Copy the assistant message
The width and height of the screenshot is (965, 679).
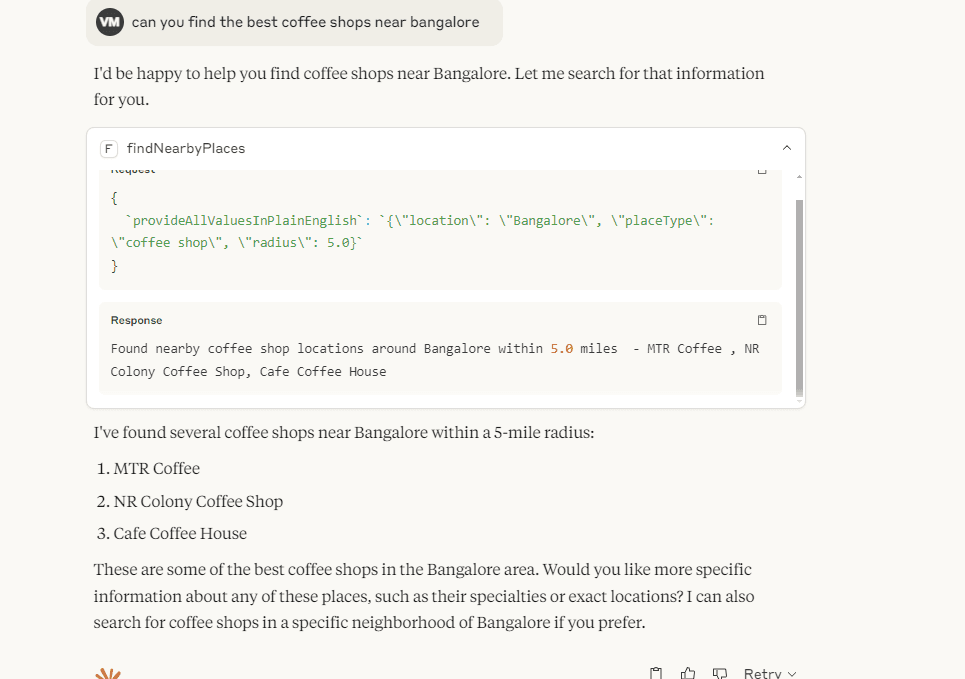tap(656, 673)
